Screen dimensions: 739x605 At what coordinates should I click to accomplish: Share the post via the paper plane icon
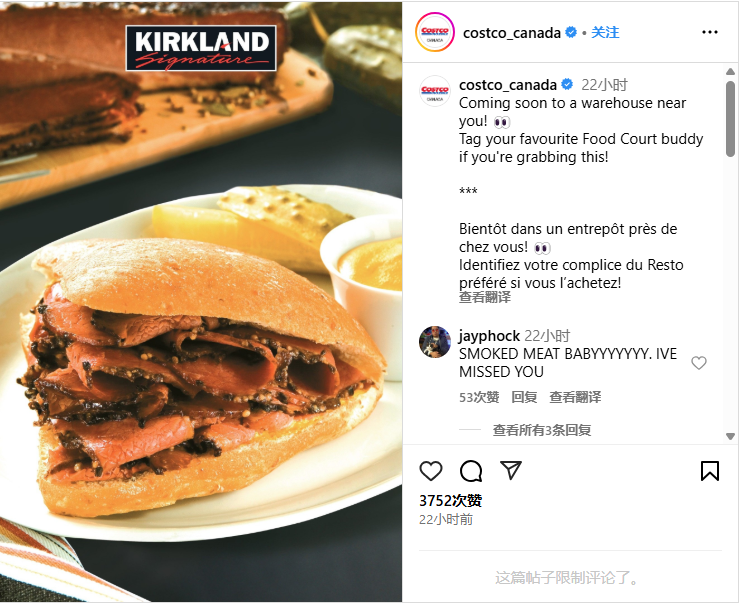pos(511,470)
